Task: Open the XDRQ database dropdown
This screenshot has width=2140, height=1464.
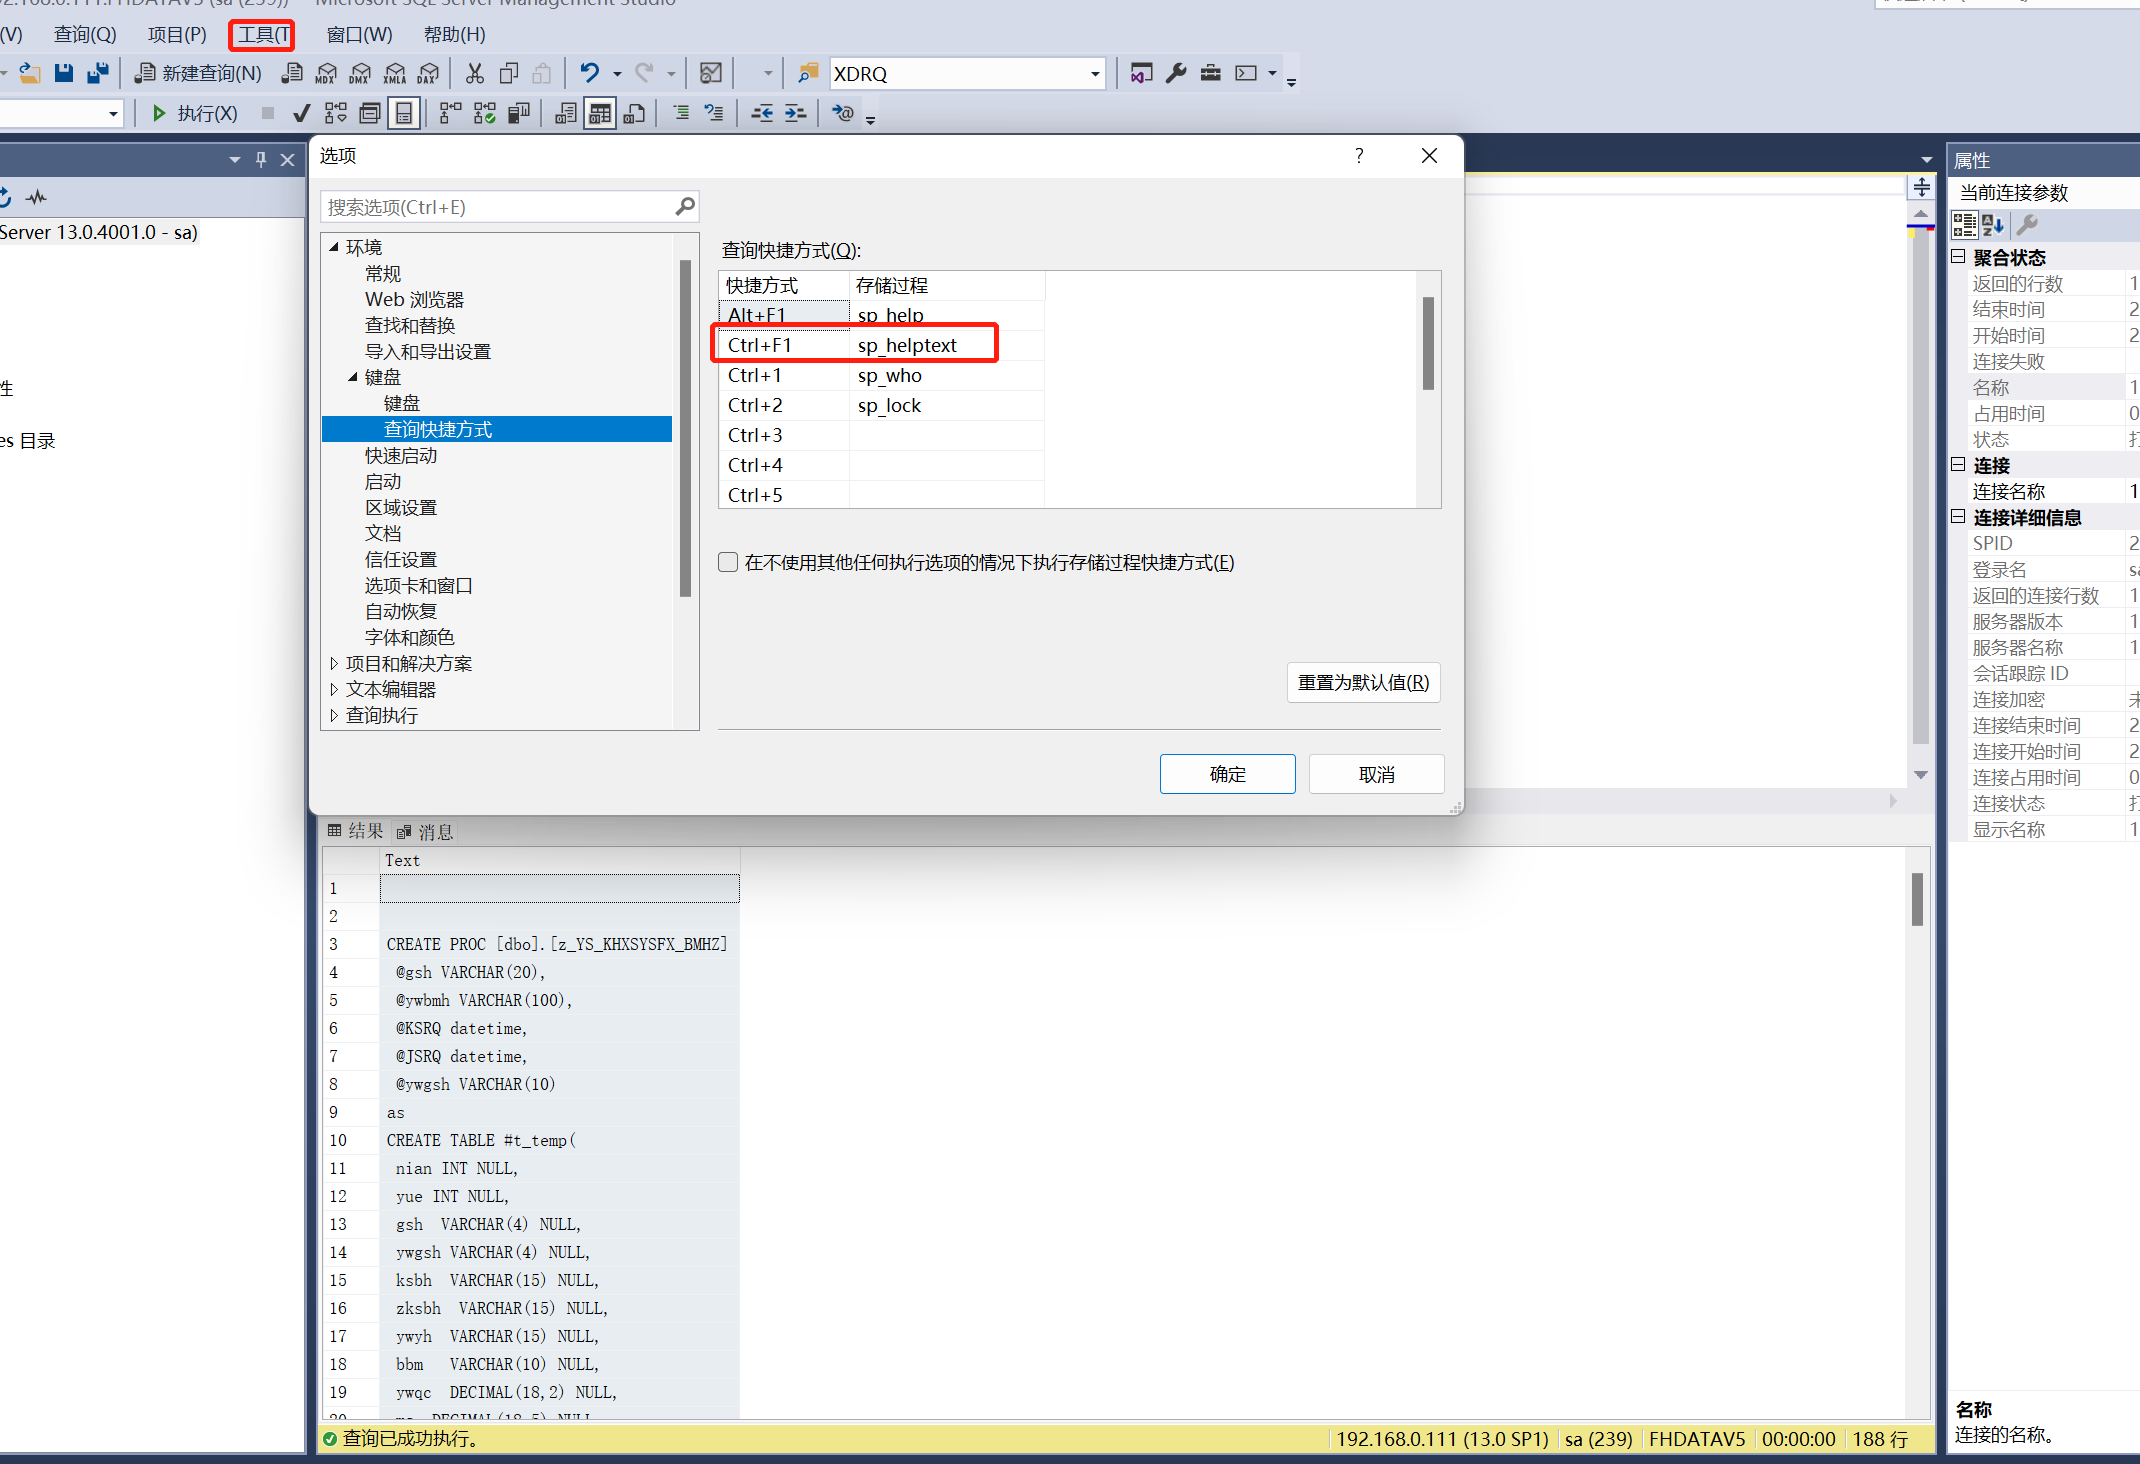Action: (x=1095, y=74)
